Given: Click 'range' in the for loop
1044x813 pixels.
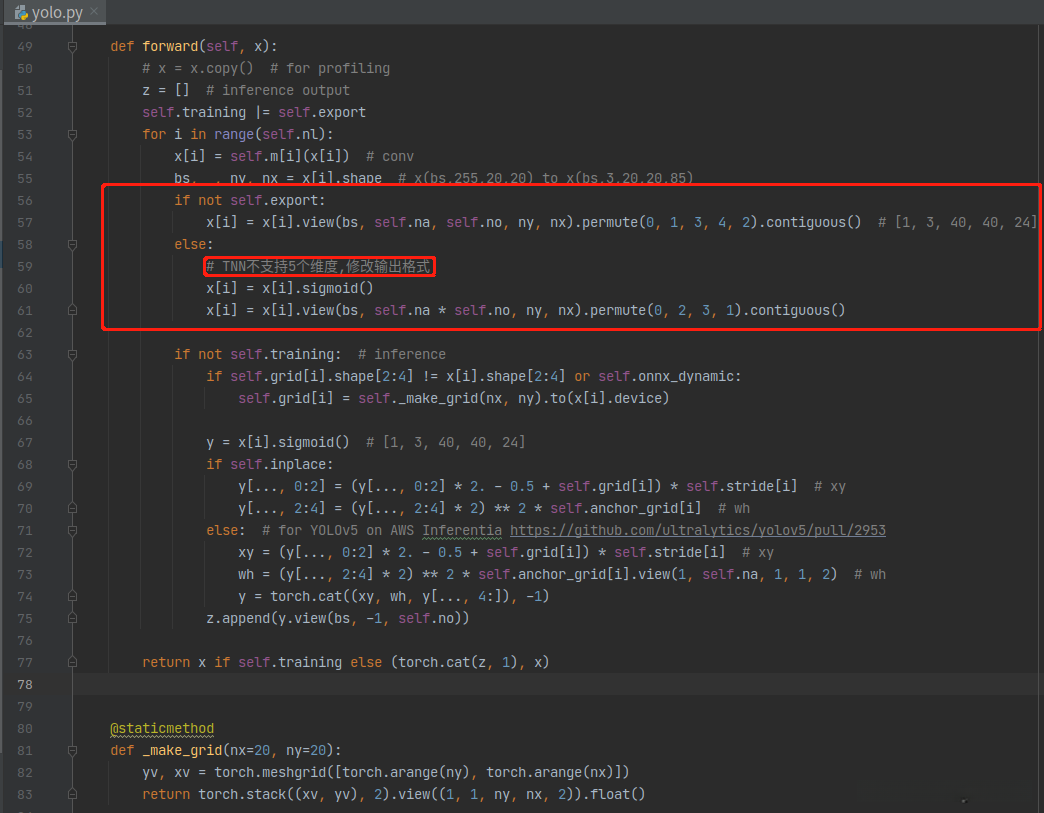Looking at the screenshot, I should point(234,135).
